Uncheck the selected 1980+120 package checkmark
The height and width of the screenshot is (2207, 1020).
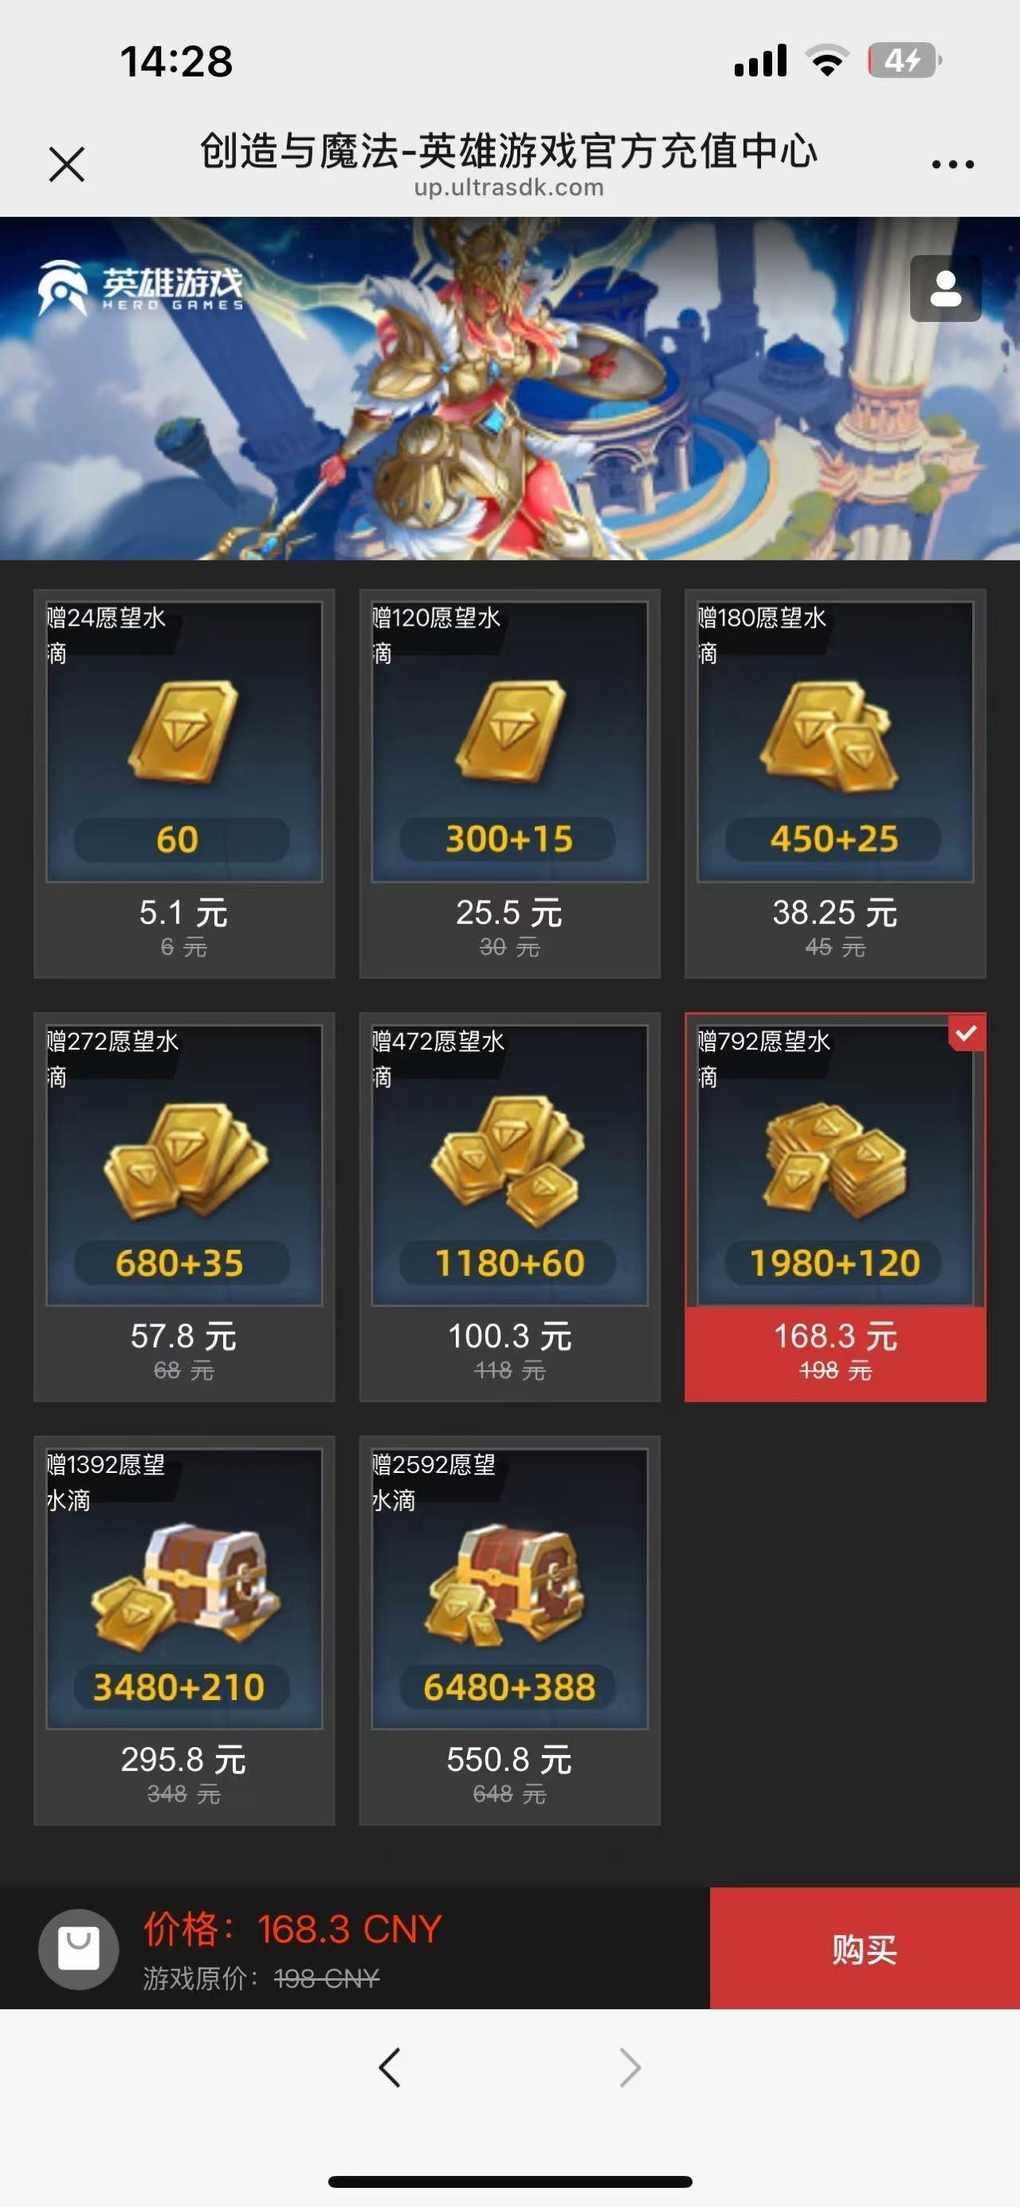click(966, 1033)
